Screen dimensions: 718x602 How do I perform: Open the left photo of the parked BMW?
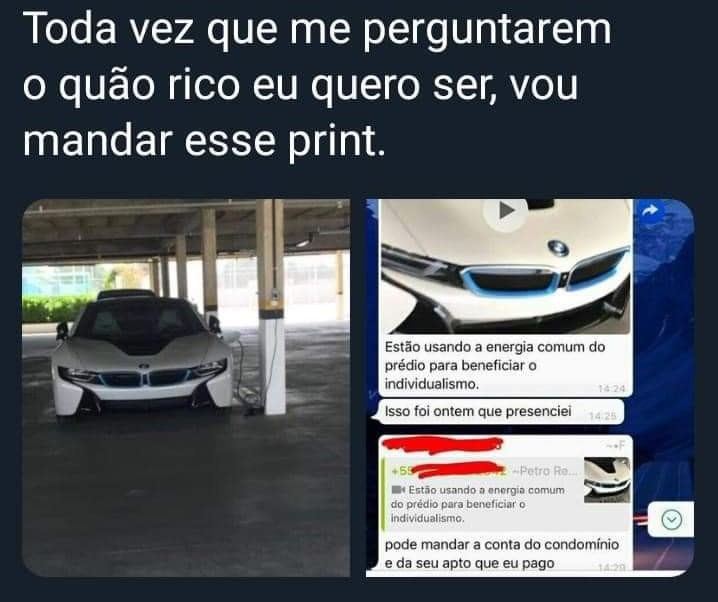click(186, 388)
